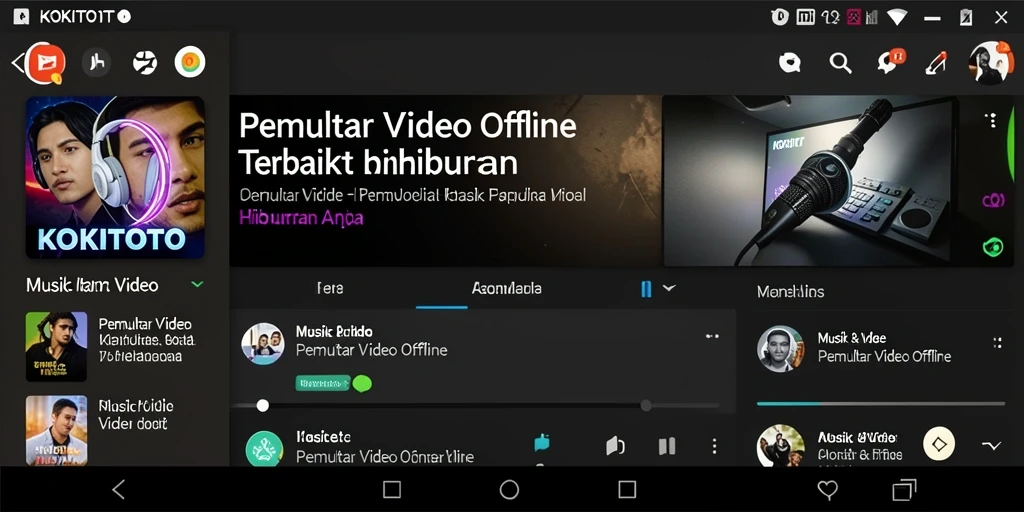Click the third round white sidebar icon
This screenshot has width=1024, height=512.
[144, 63]
